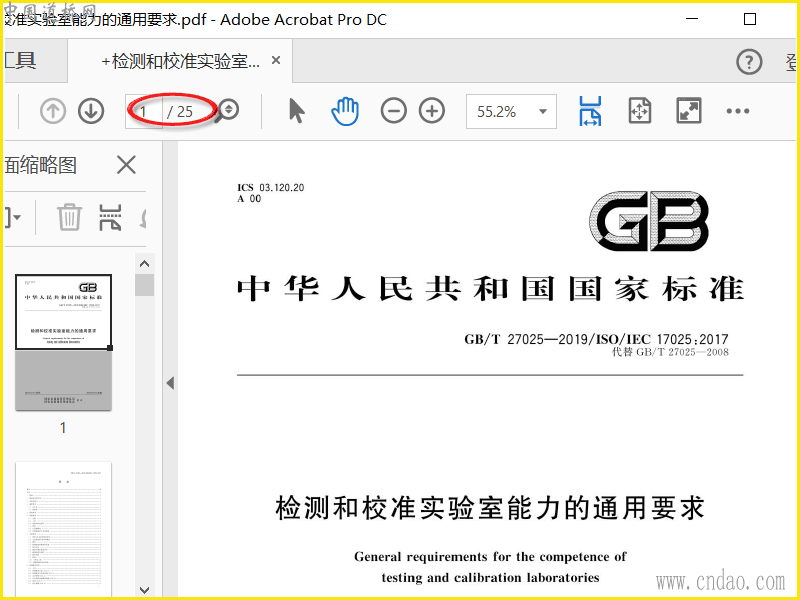Switch to the 工具 tab

point(20,61)
